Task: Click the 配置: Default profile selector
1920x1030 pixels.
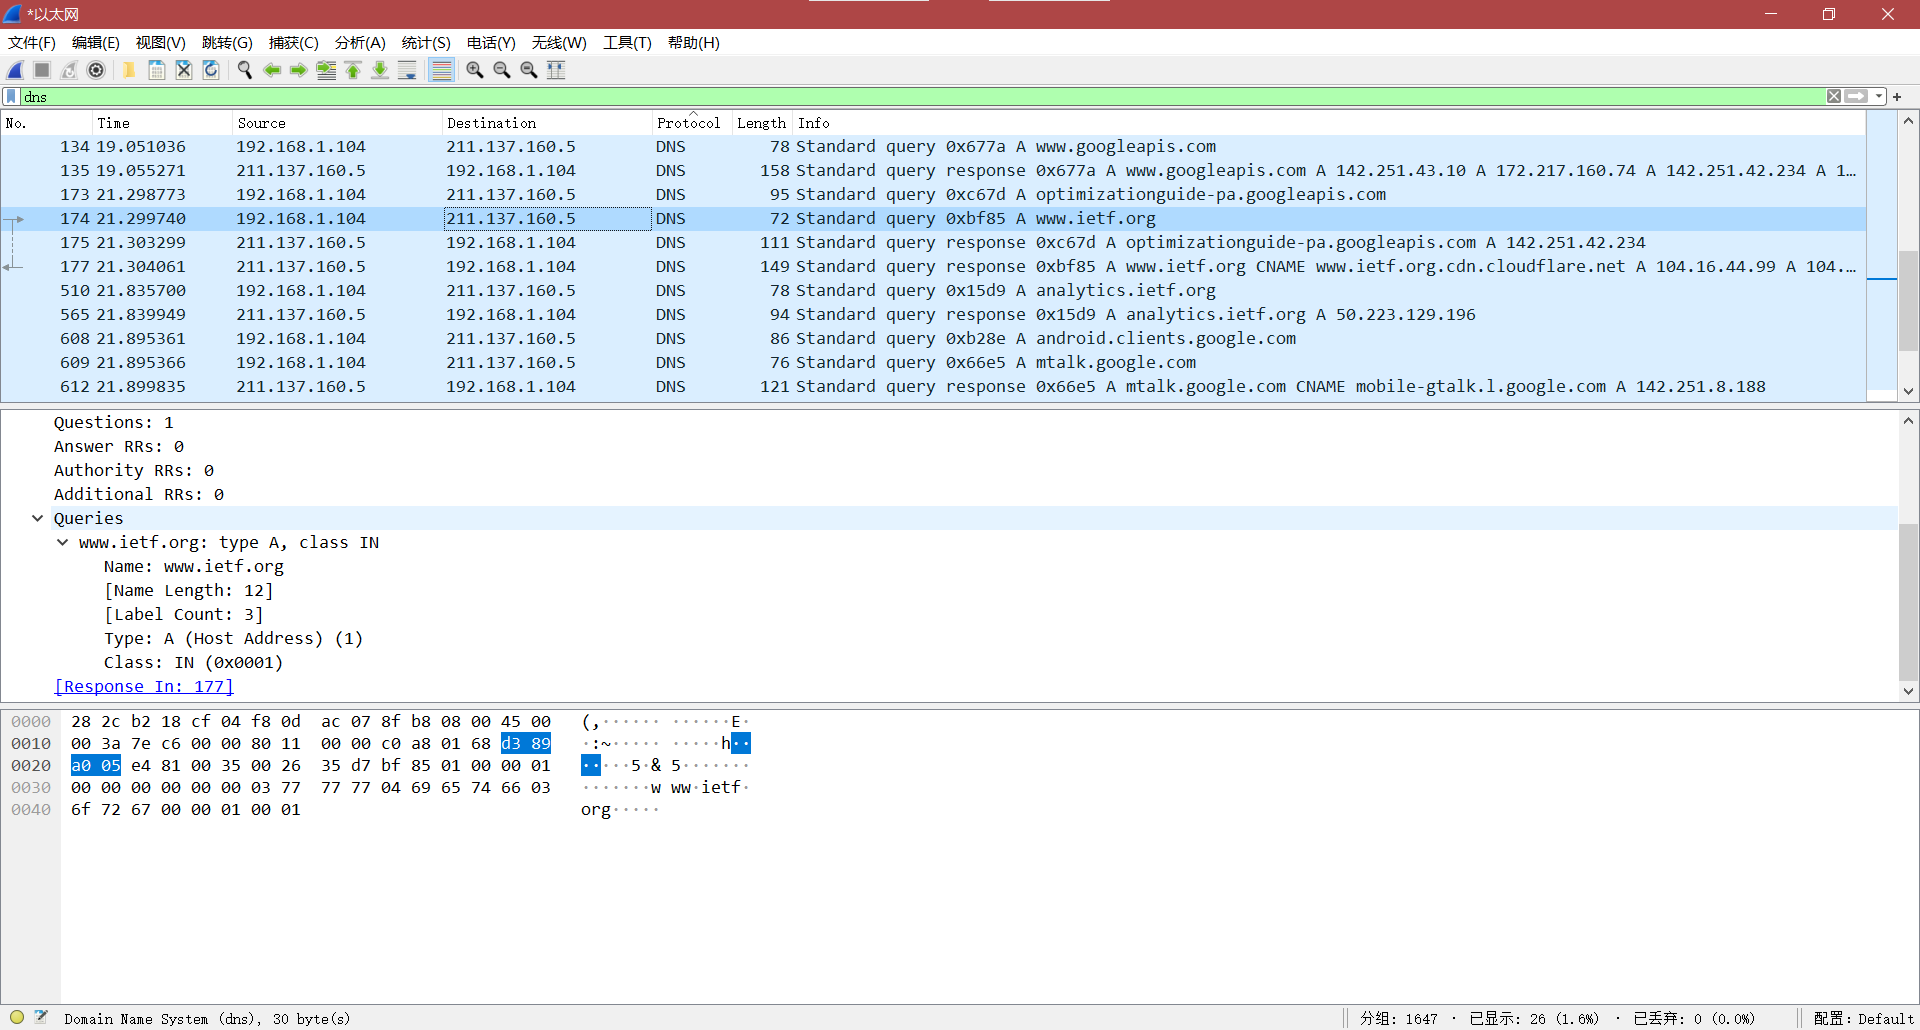Action: [x=1863, y=1018]
